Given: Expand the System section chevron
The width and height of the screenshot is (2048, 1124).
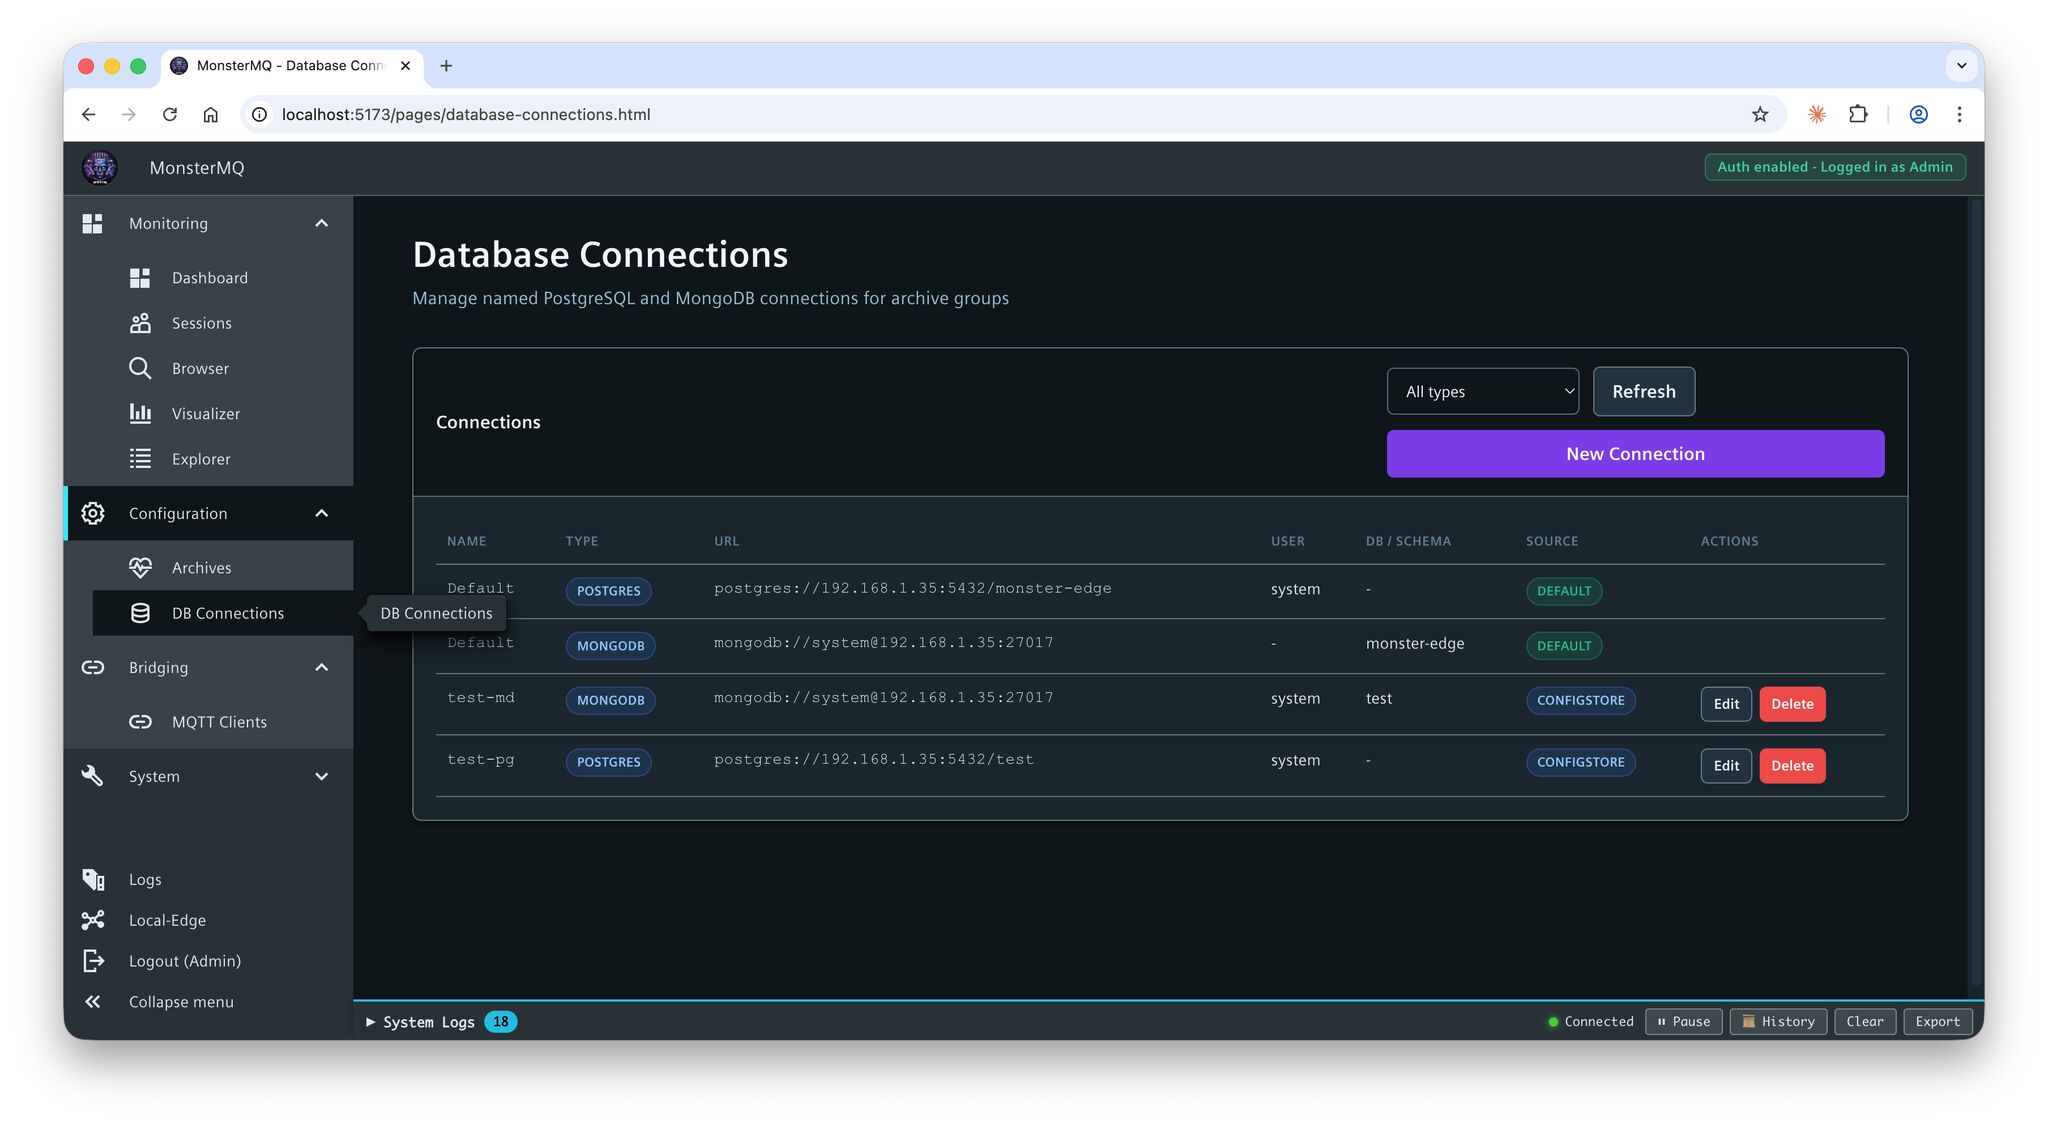Looking at the screenshot, I should coord(321,776).
